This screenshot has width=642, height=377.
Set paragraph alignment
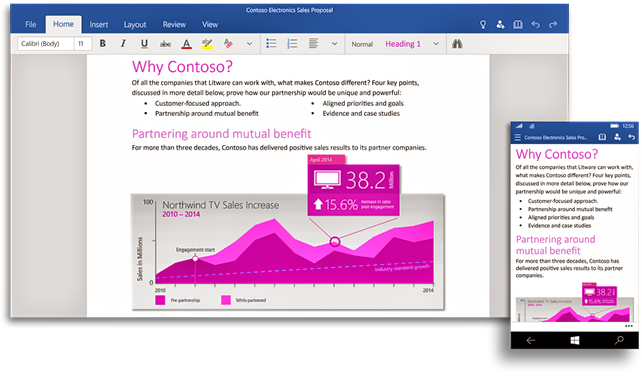314,43
